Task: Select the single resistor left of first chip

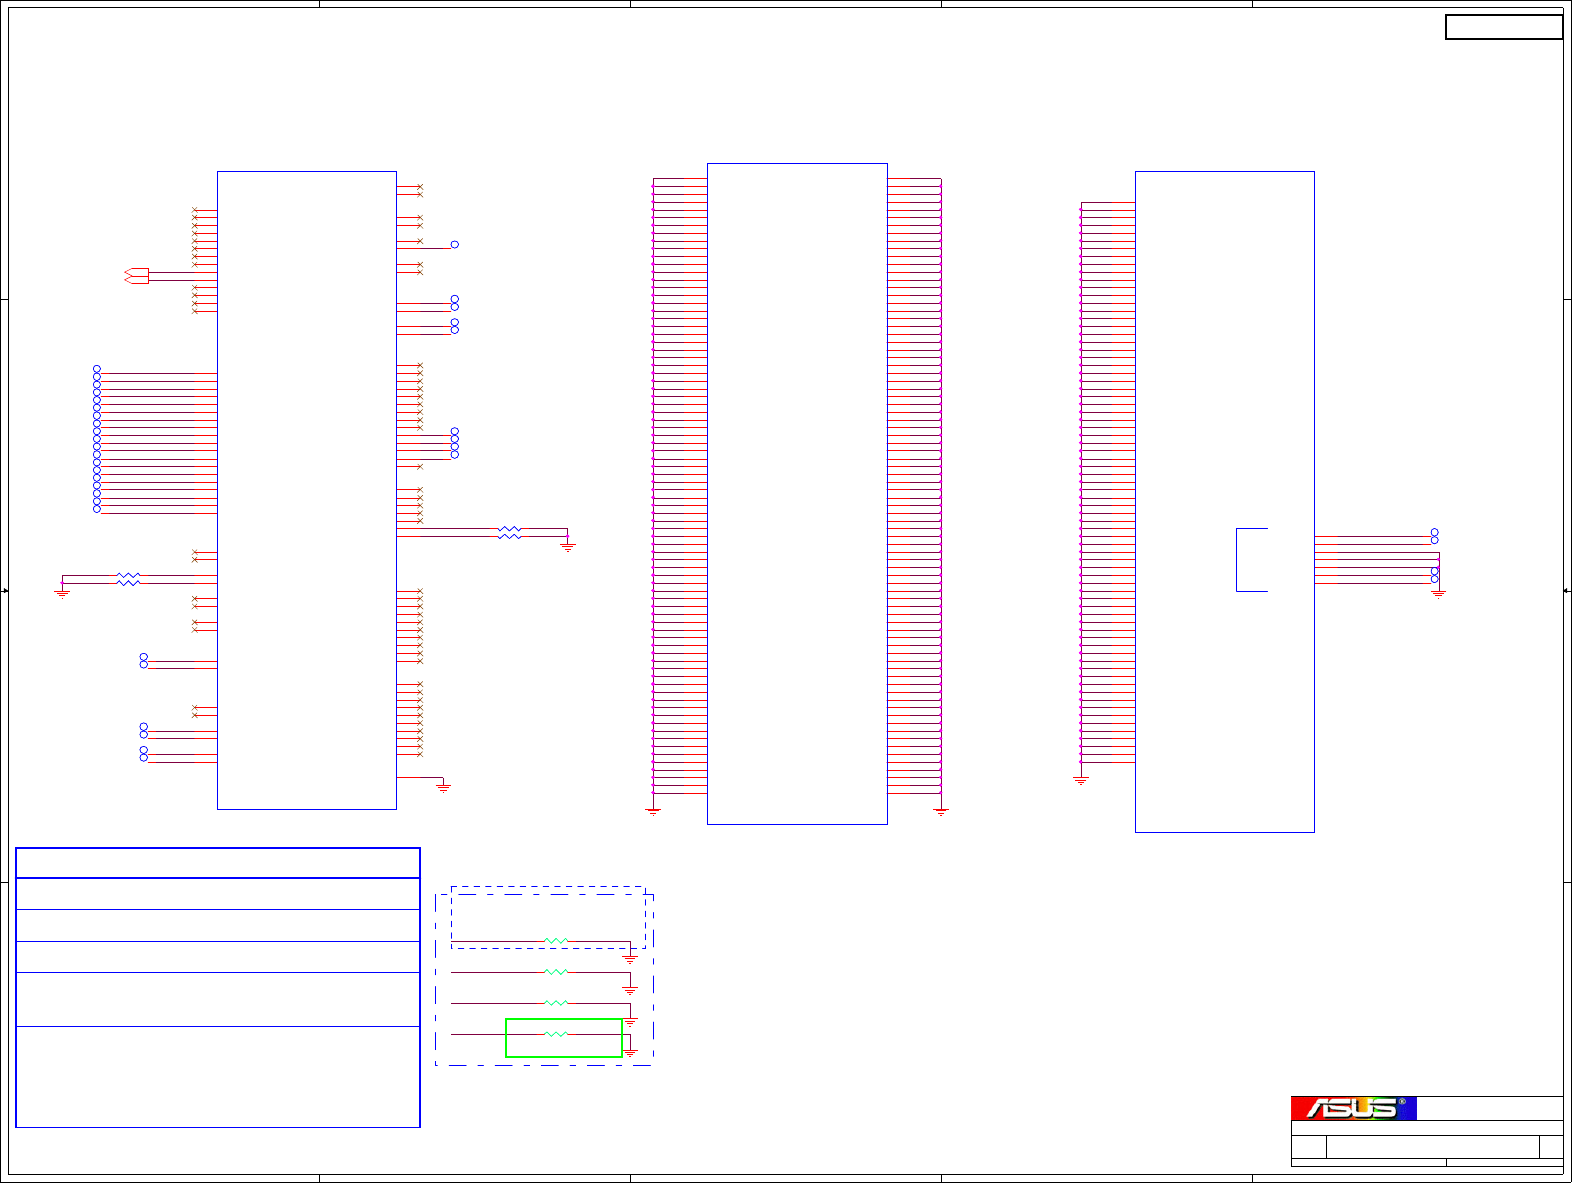Action: [128, 579]
